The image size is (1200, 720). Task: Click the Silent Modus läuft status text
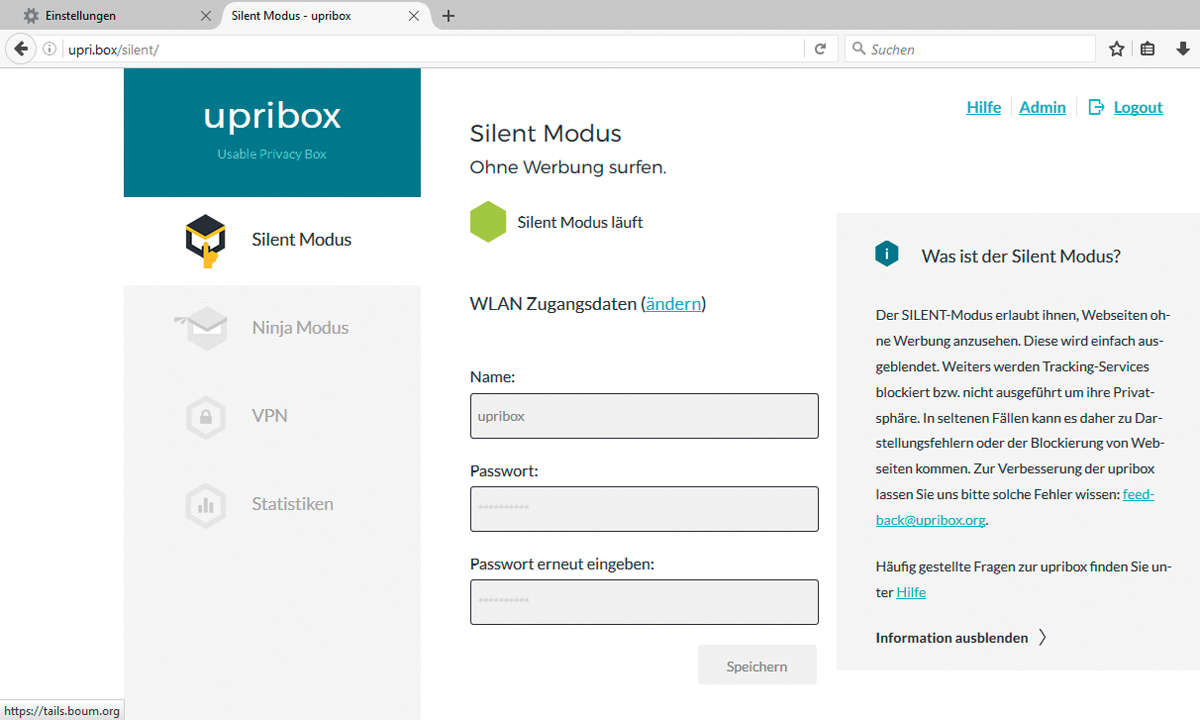pos(580,222)
